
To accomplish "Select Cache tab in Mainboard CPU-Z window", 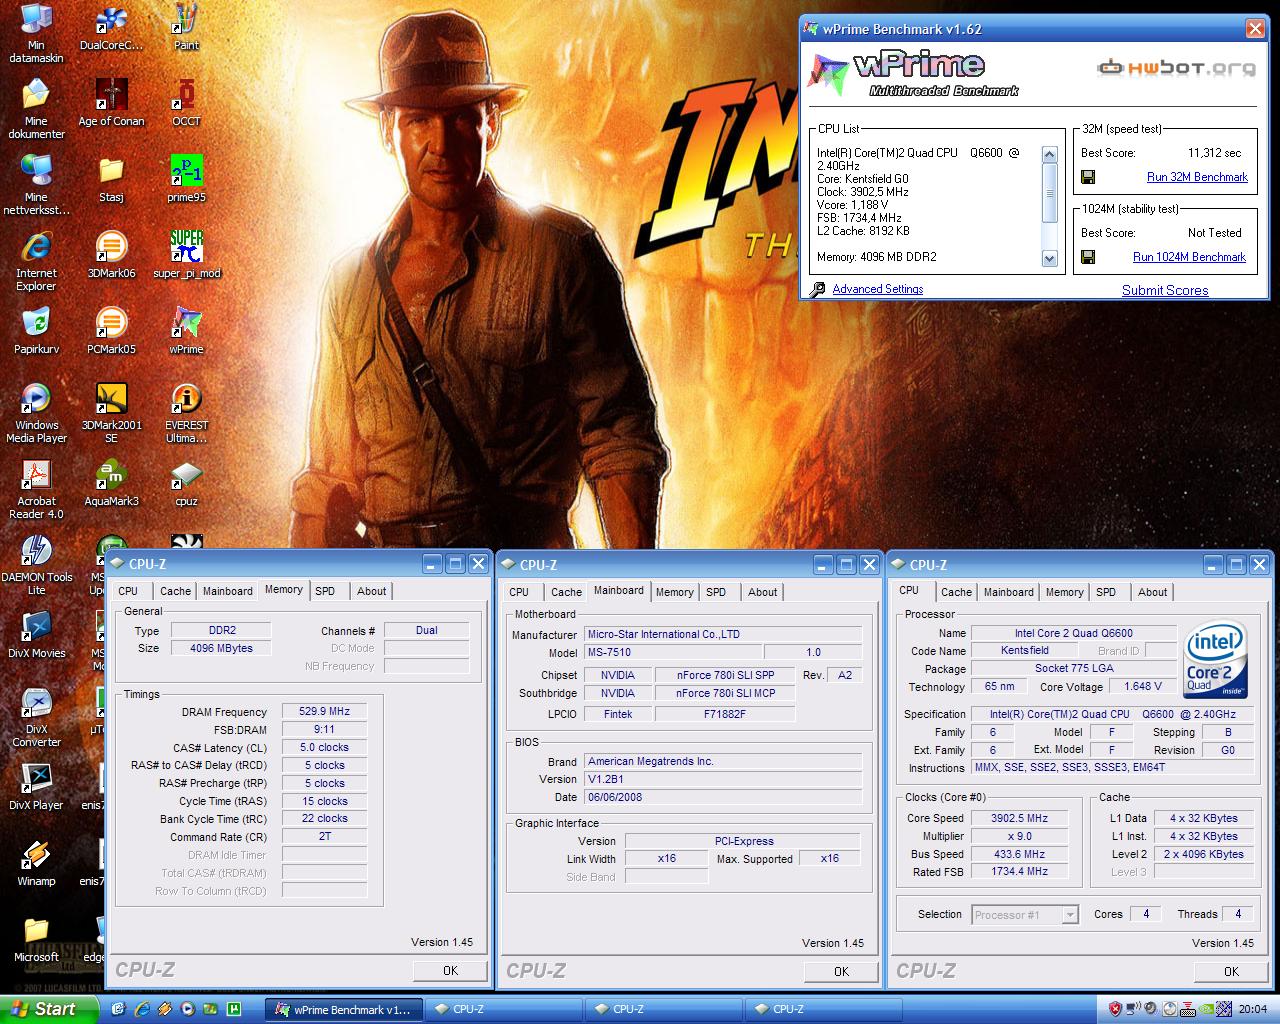I will (566, 592).
